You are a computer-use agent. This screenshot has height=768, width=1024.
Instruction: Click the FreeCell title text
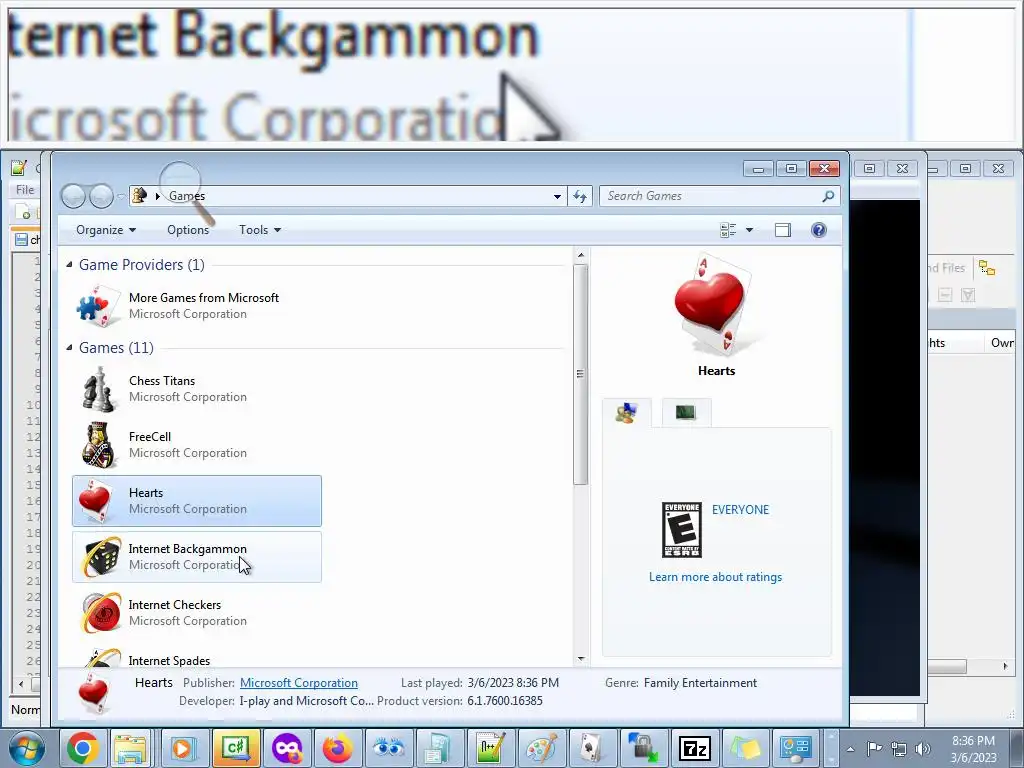tap(150, 437)
